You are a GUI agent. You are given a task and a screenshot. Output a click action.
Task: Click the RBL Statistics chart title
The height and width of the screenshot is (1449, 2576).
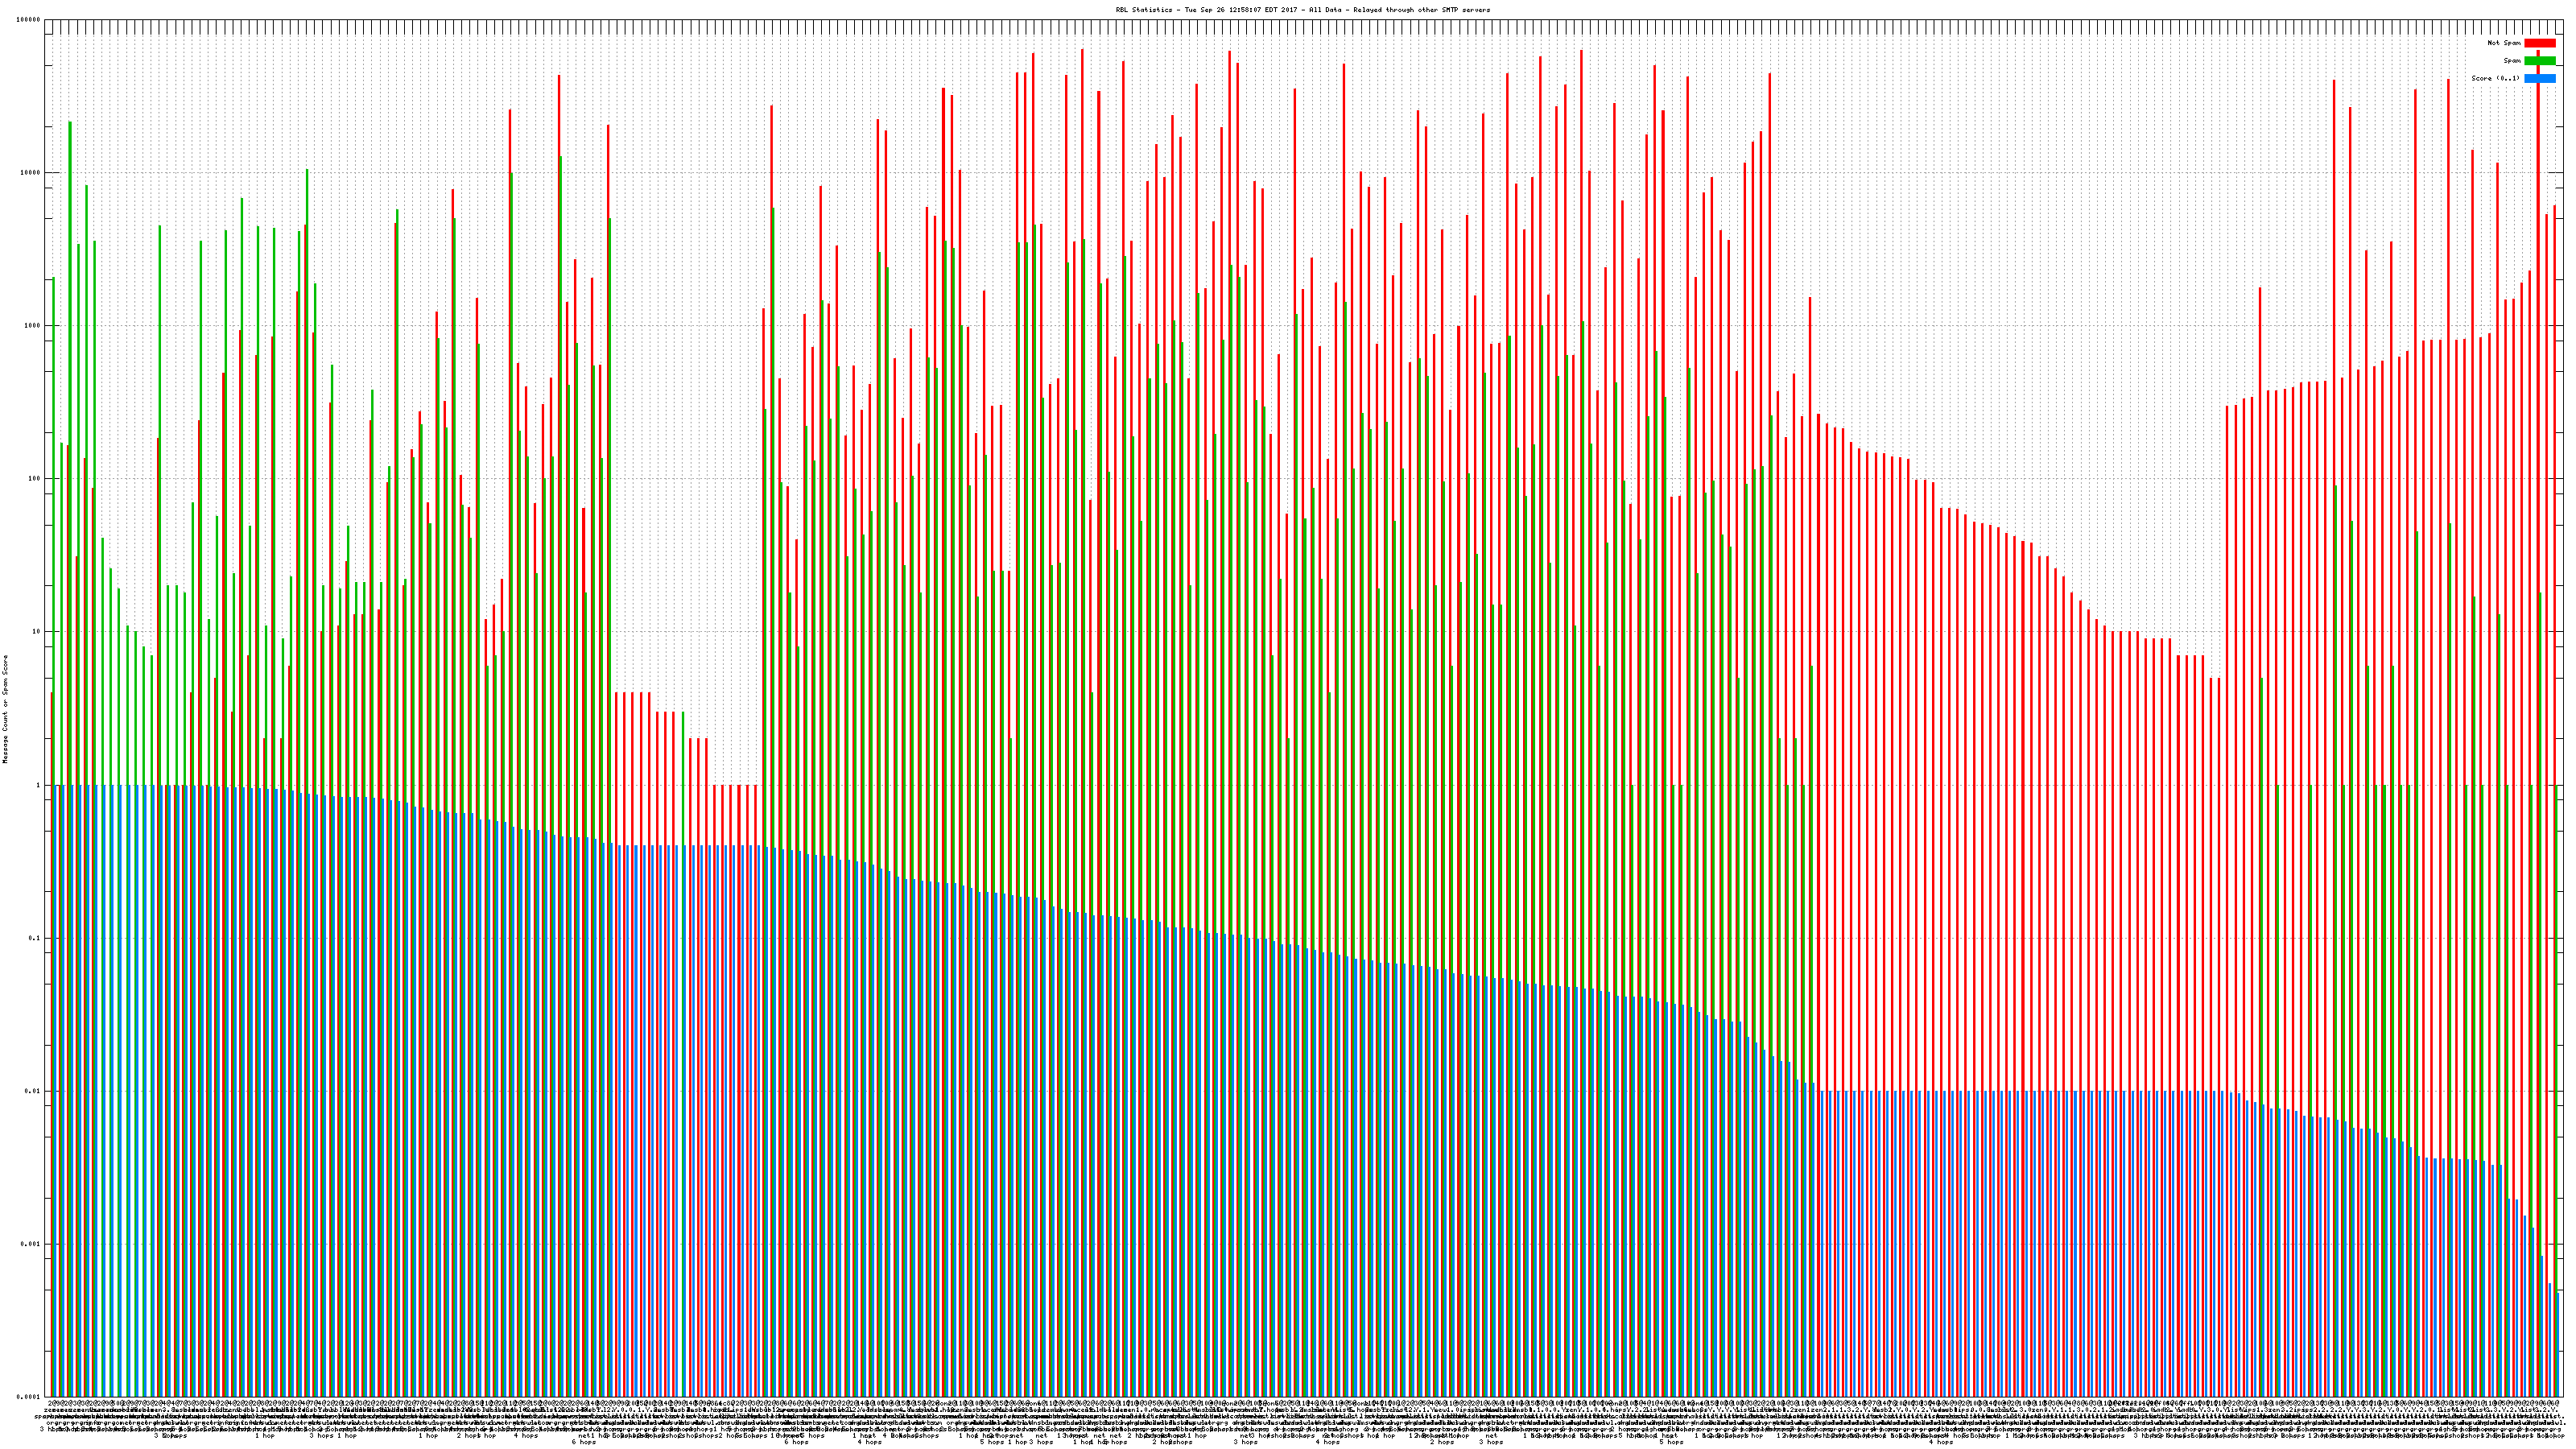click(1302, 10)
